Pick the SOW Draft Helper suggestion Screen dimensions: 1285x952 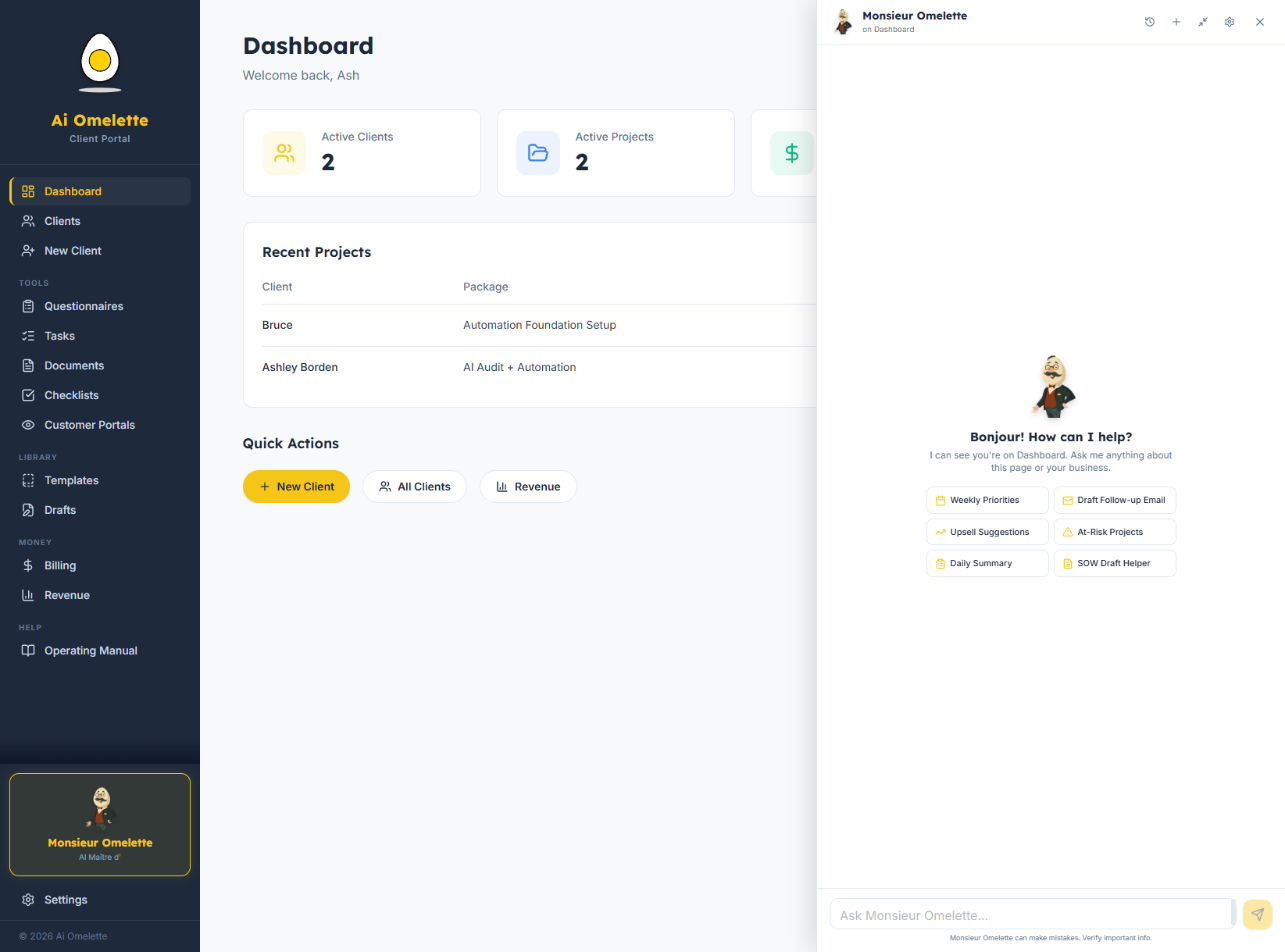click(x=1115, y=563)
